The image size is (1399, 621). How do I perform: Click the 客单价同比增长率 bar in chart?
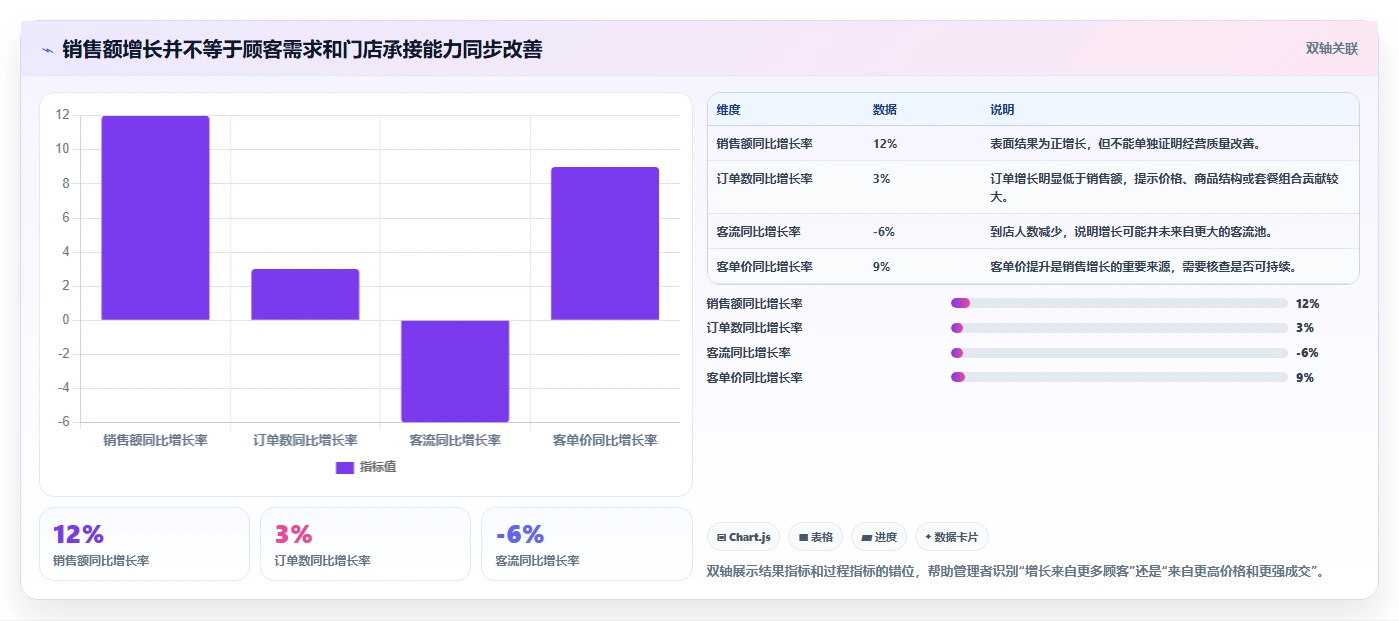pos(605,243)
